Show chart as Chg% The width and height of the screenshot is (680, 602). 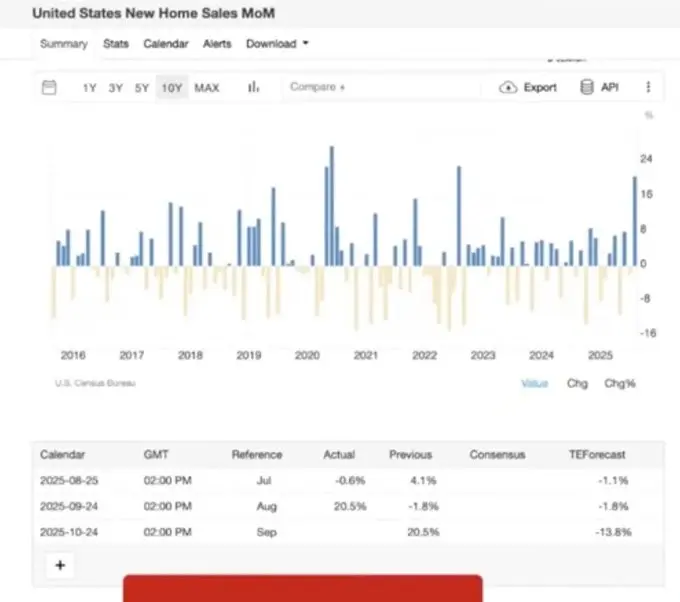[619, 383]
